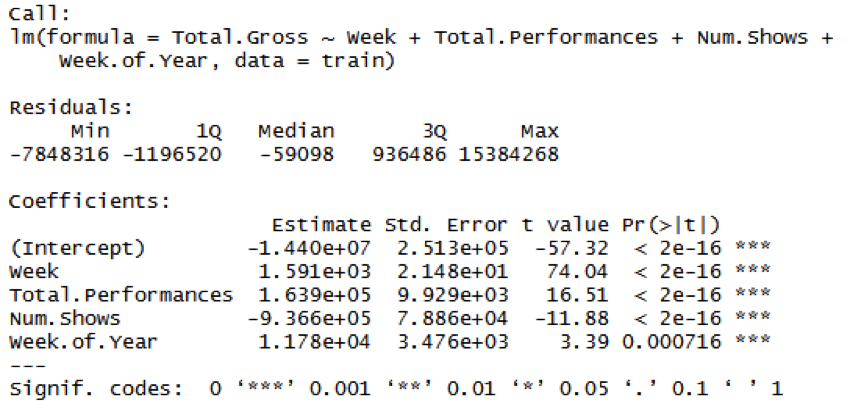Click the (Intercept) row label
This screenshot has width=855, height=418.
[x=77, y=249]
